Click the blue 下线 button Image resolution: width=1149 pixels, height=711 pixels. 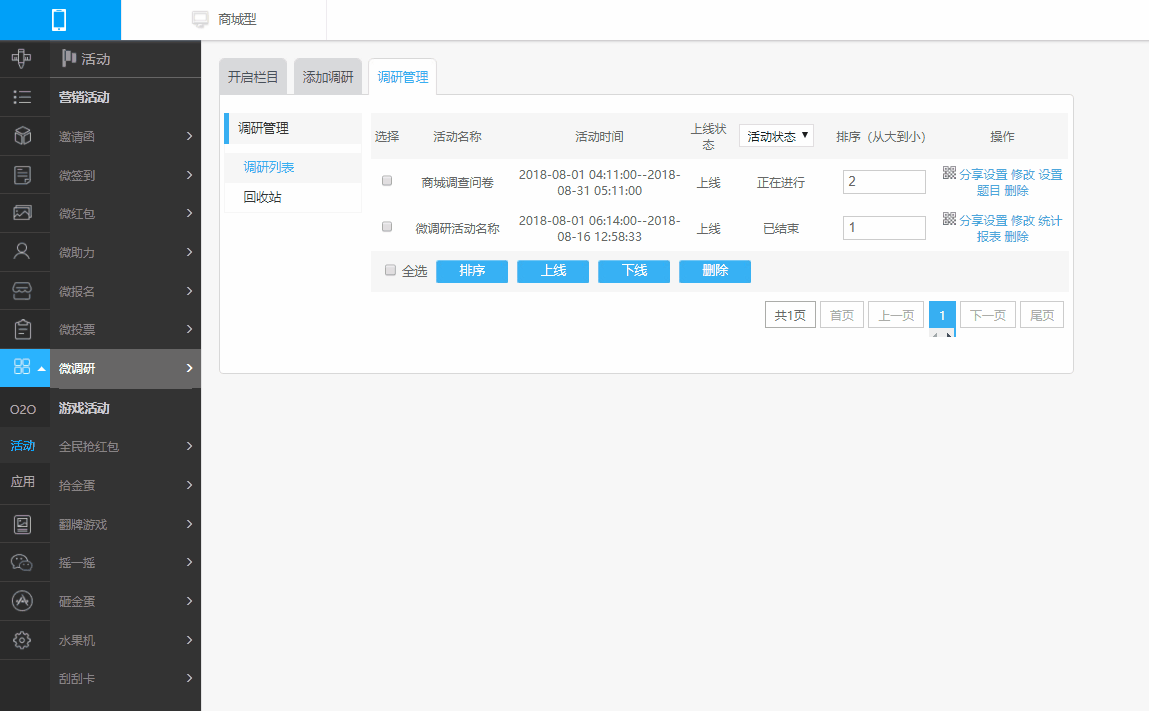coord(634,271)
